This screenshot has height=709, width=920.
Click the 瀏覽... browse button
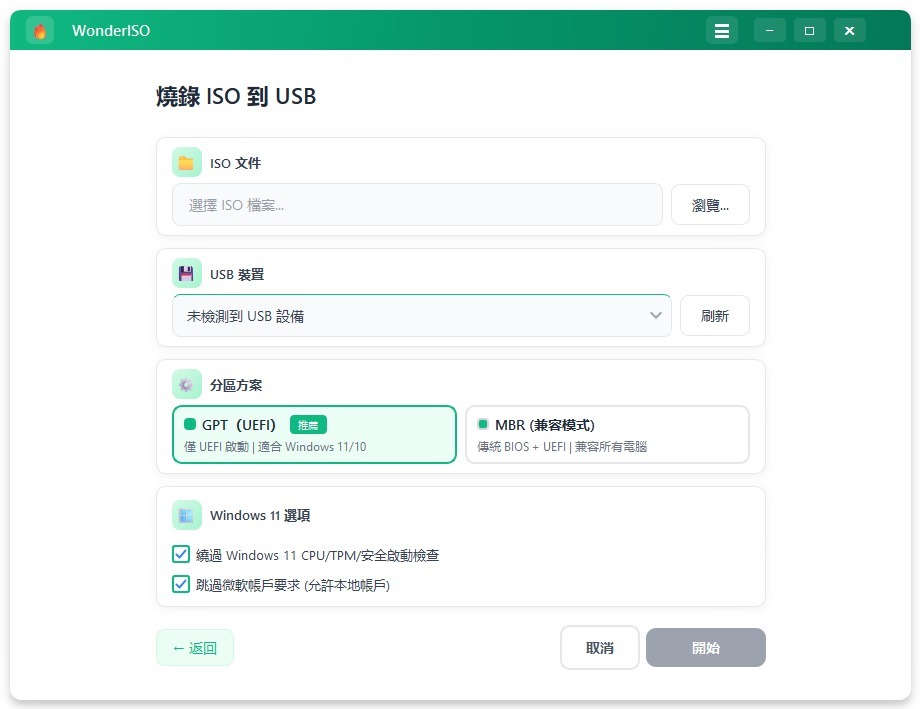pos(710,205)
